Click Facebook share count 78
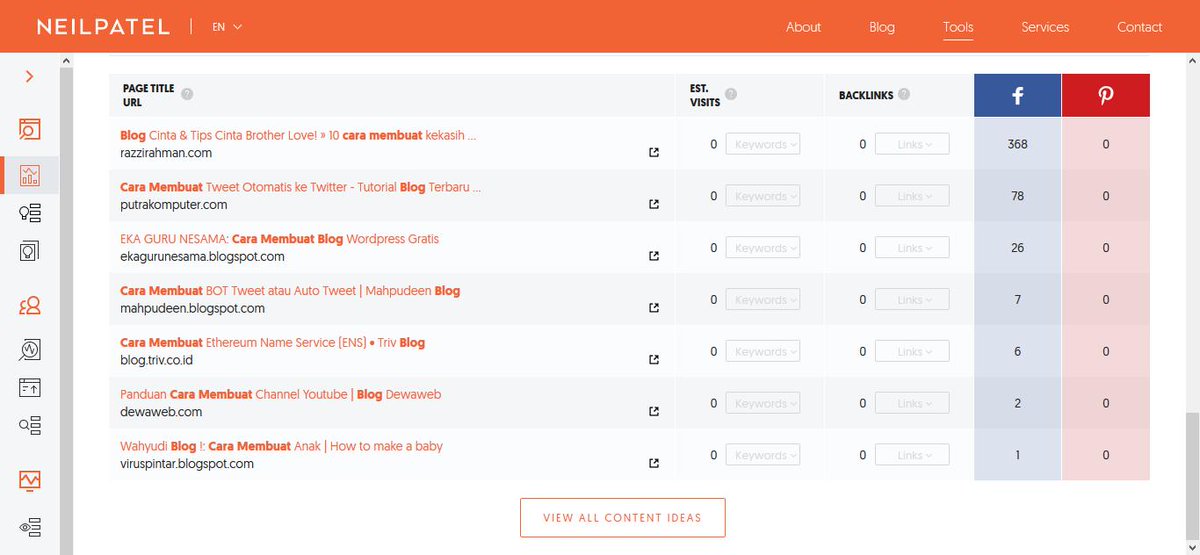 [1017, 196]
